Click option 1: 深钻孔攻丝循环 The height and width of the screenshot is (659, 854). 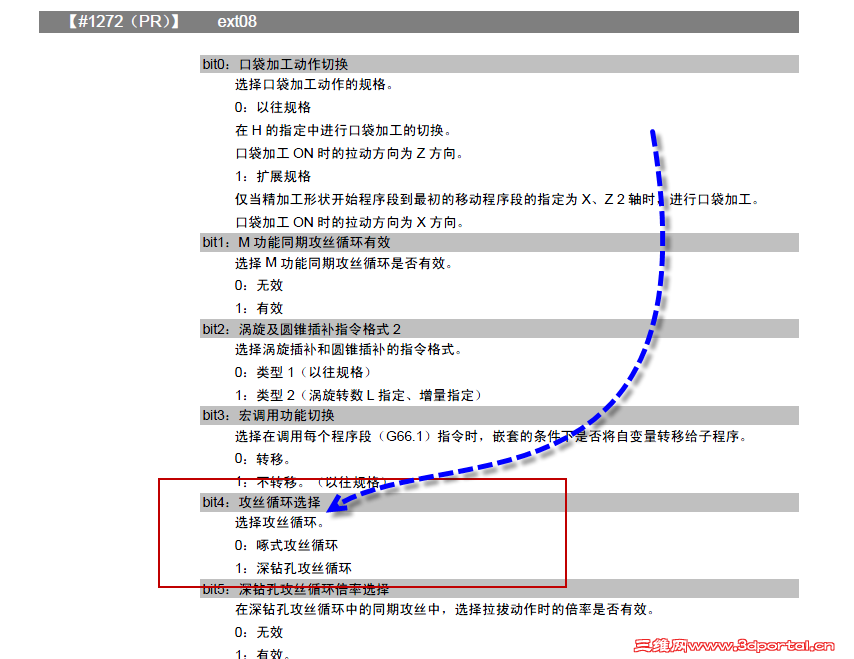pos(293,568)
